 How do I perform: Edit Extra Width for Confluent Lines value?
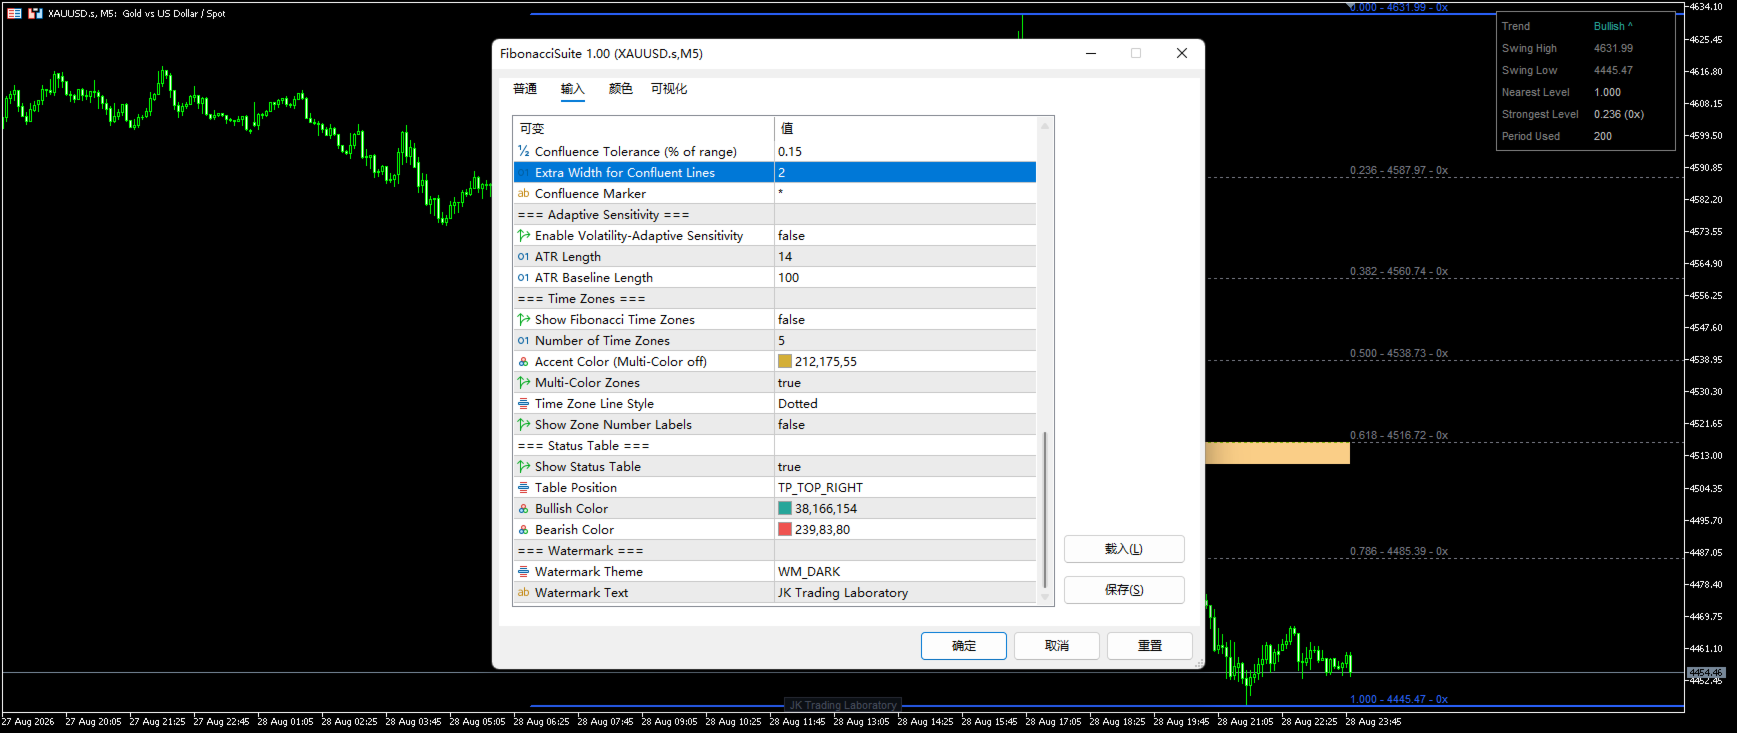905,172
